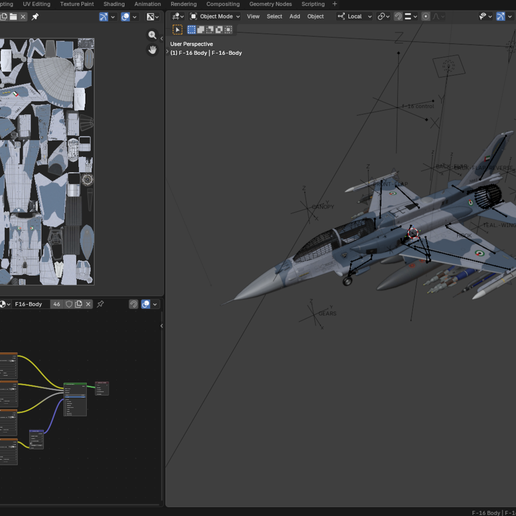The image size is (516, 516).
Task: Click the UV texture image thumbnail
Action: coord(46,162)
